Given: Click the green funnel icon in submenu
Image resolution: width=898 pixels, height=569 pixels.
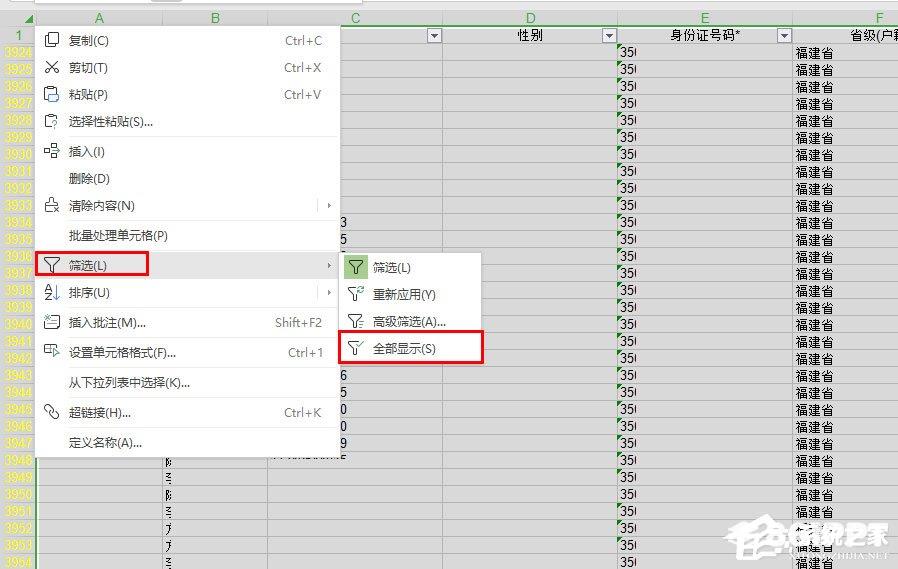Looking at the screenshot, I should click(x=356, y=267).
